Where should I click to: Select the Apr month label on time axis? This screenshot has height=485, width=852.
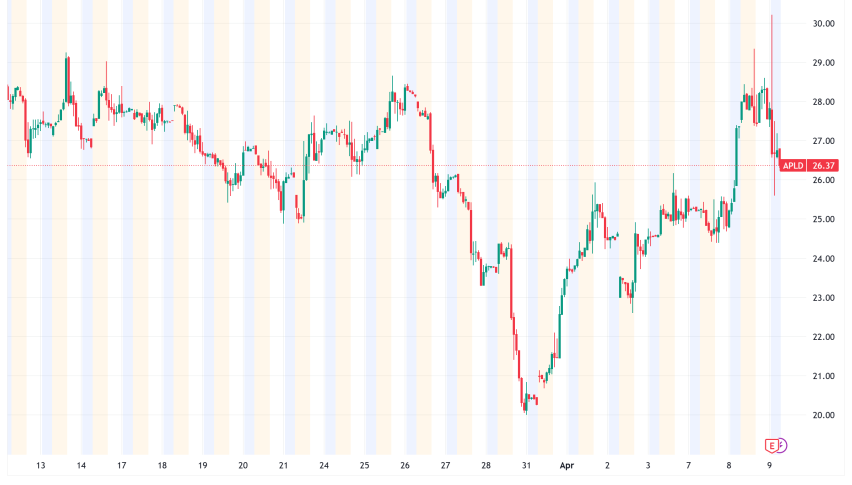(567, 466)
